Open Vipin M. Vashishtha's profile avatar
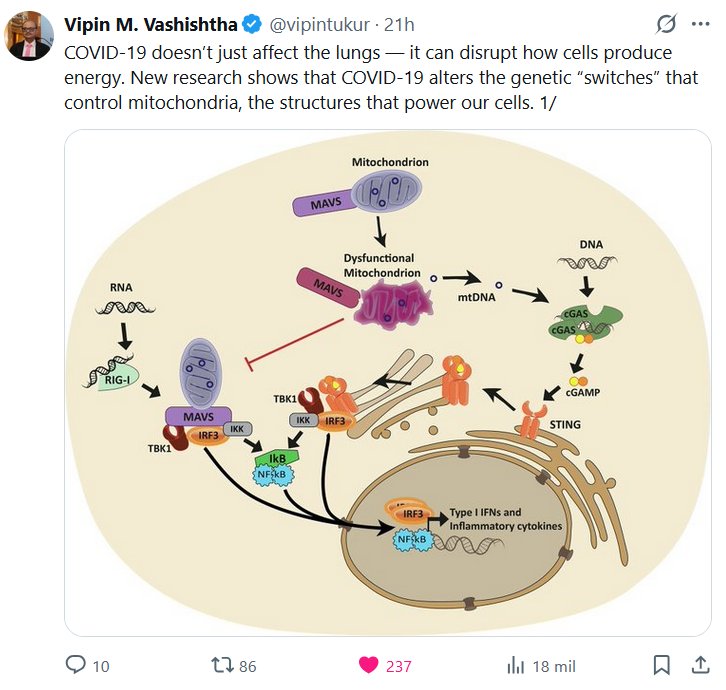The image size is (726, 690). pos(28,36)
